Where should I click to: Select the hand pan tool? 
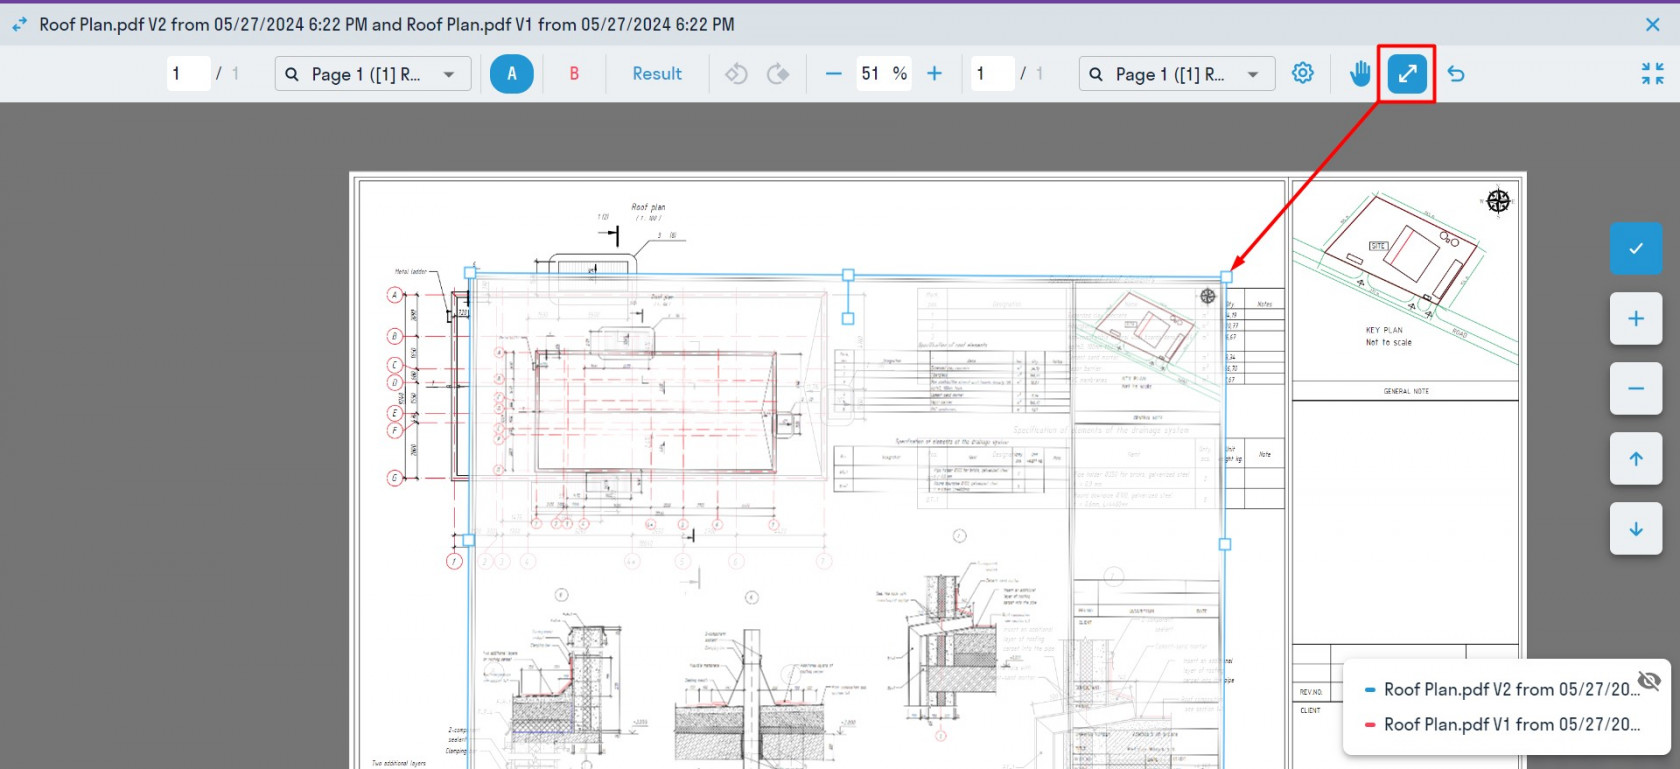1360,73
